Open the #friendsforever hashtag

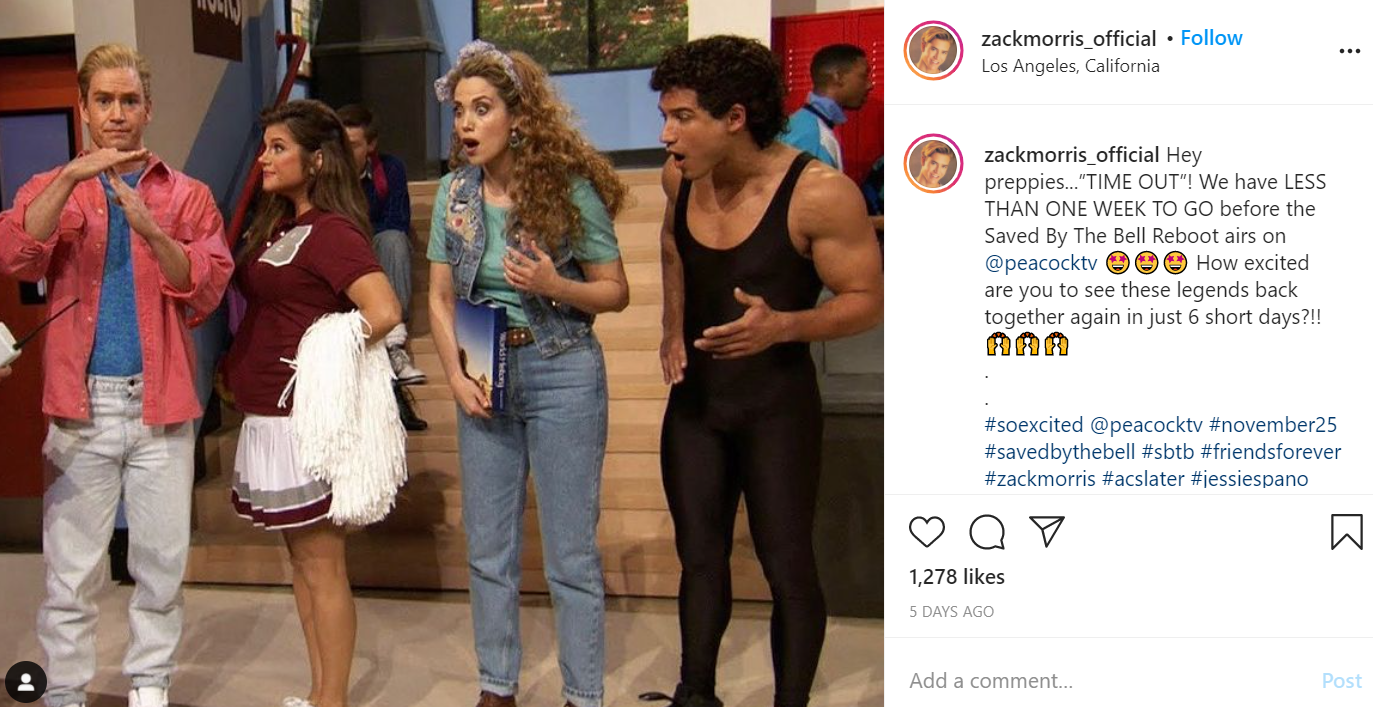point(1271,452)
